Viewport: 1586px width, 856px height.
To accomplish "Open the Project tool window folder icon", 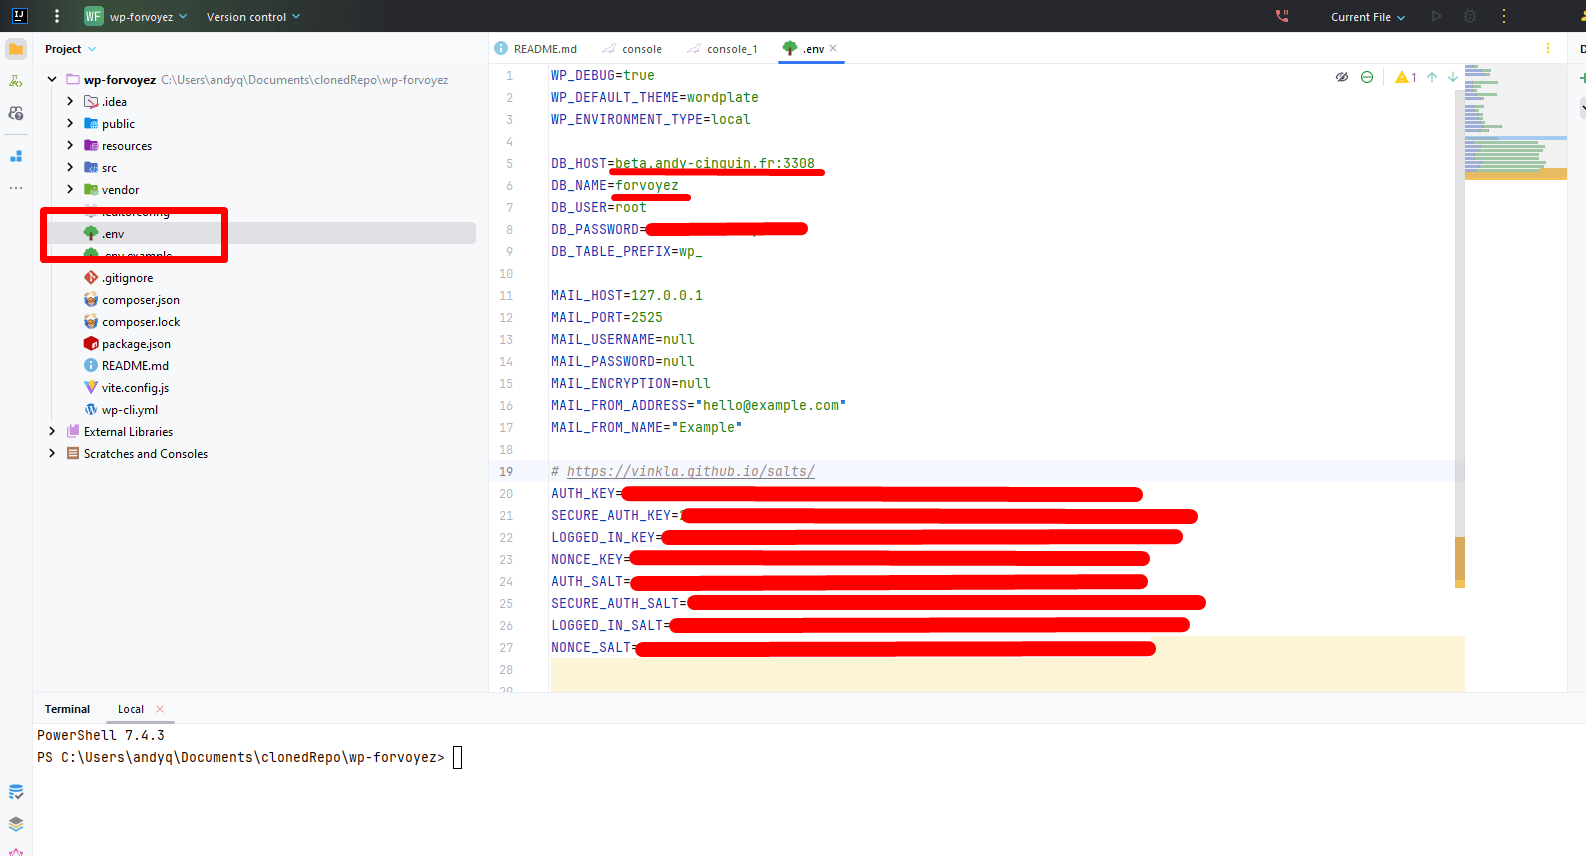I will tap(16, 49).
